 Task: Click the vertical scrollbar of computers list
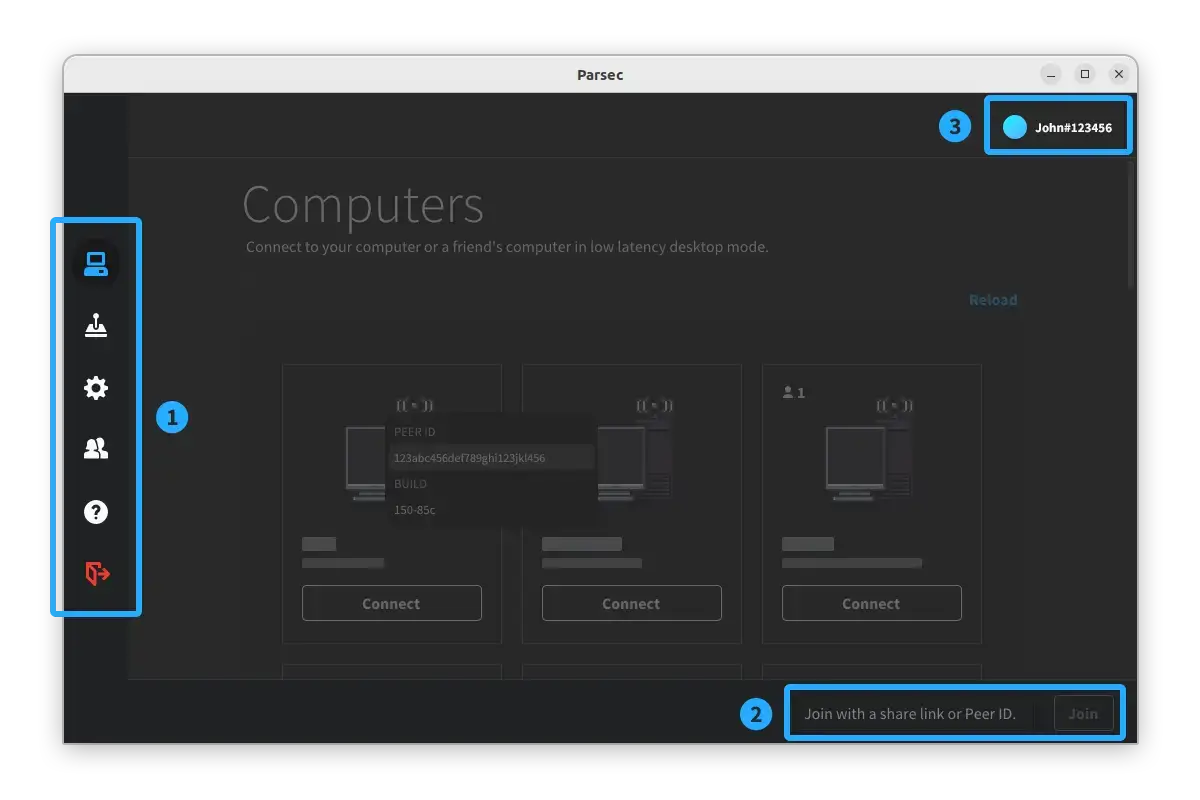coord(1131,225)
